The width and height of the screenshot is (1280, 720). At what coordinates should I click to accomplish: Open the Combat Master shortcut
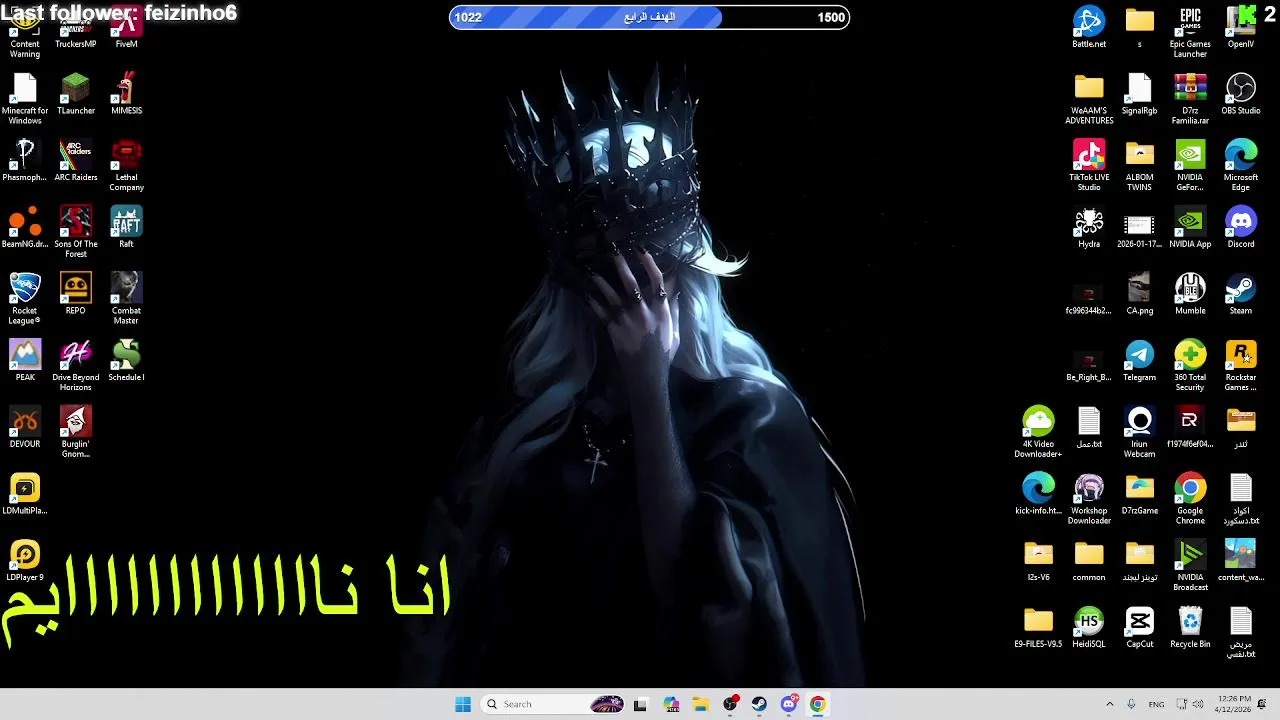[126, 298]
